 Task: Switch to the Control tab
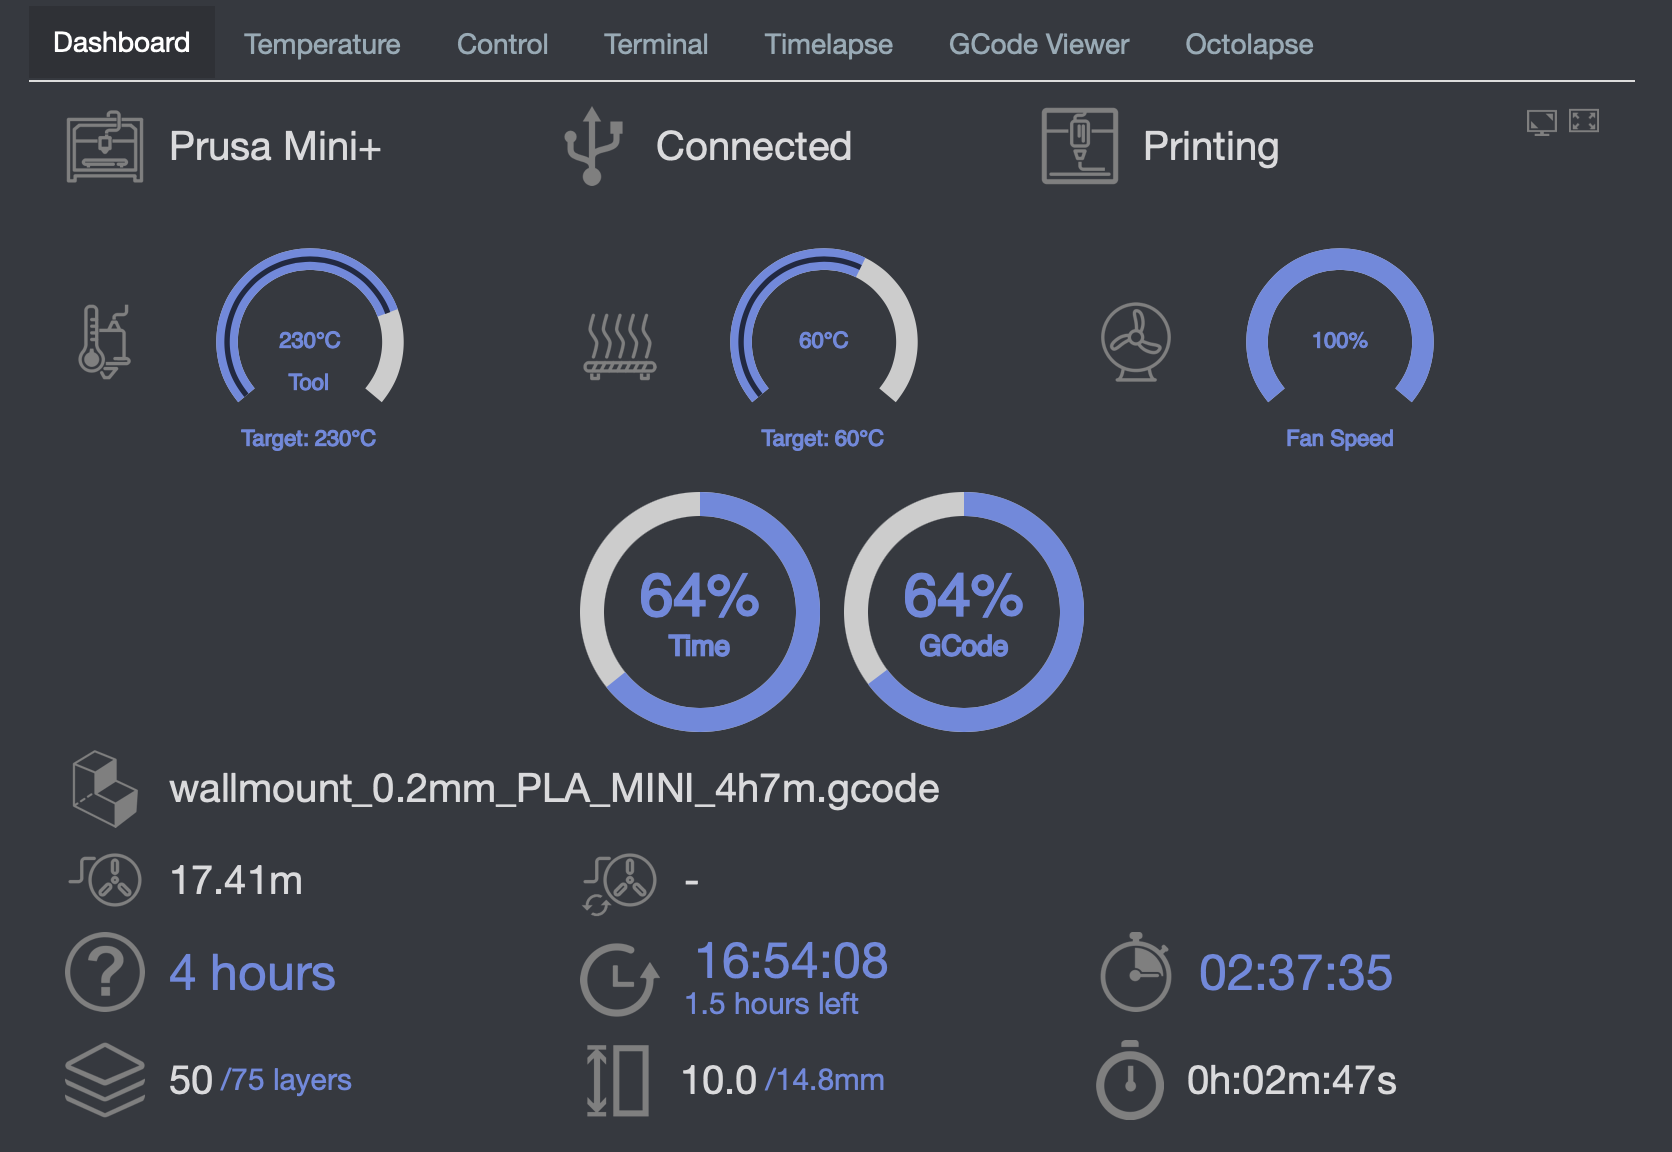[502, 44]
